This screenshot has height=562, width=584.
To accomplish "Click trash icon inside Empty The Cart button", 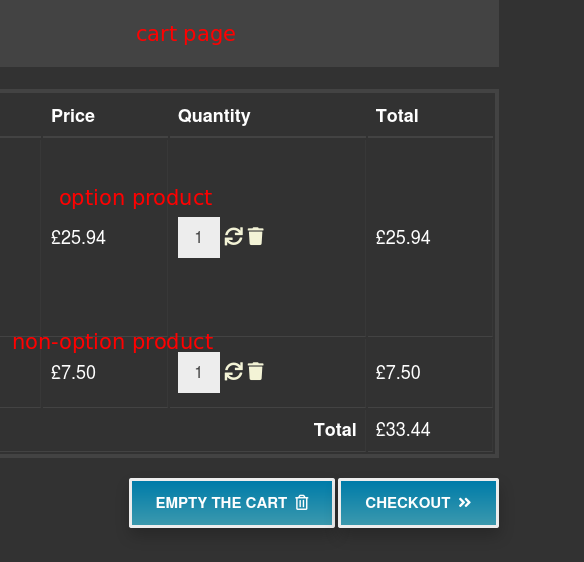I will (x=302, y=502).
